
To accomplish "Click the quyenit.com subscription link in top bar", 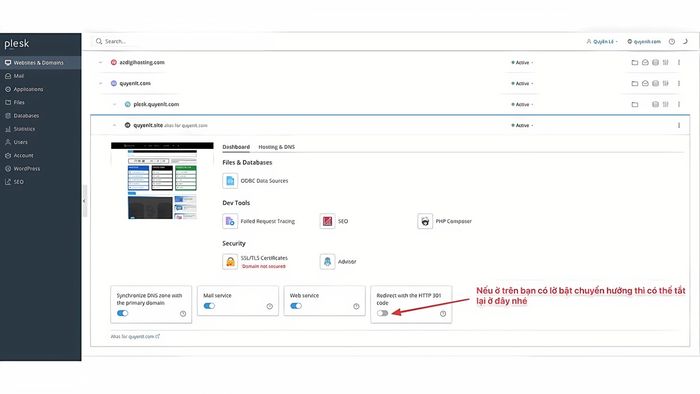I will 644,41.
